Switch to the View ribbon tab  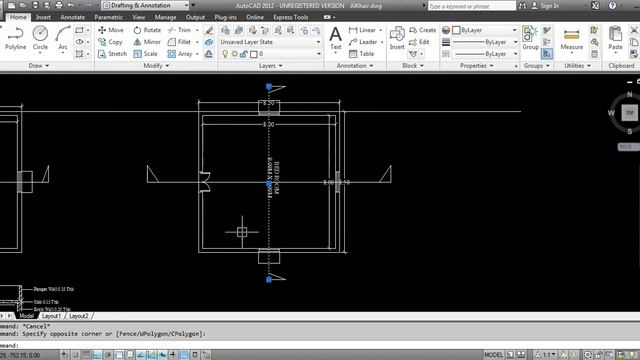point(139,17)
